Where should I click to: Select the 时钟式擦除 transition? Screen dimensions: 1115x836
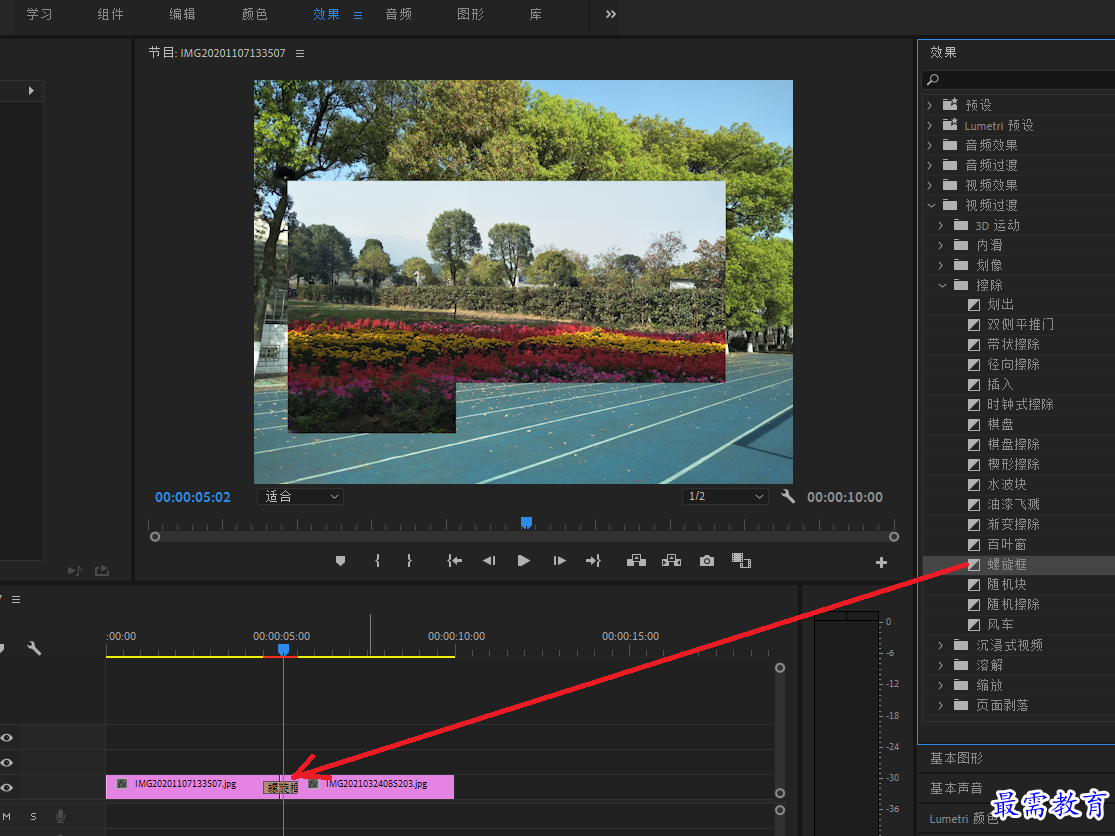point(1020,404)
